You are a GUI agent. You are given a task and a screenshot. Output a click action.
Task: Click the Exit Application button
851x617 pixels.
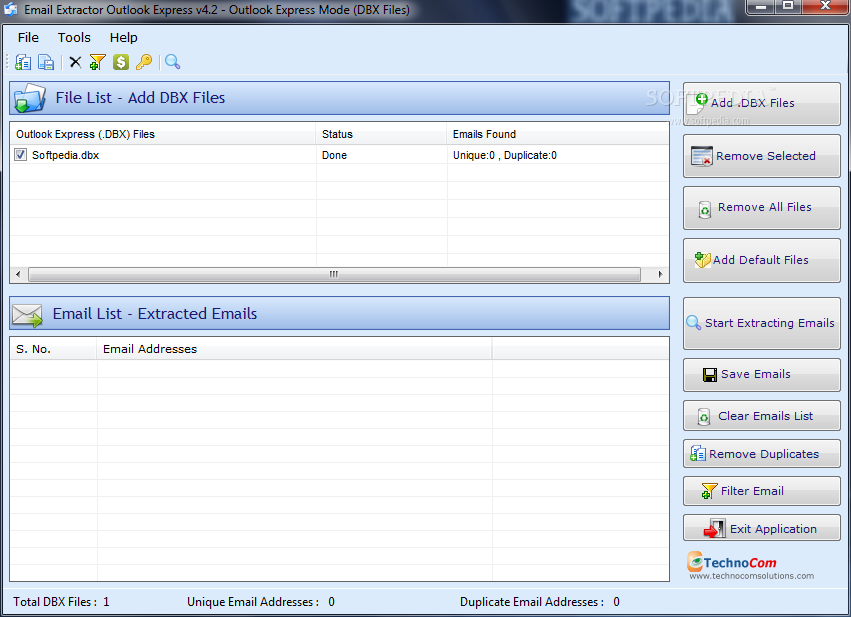click(x=761, y=528)
